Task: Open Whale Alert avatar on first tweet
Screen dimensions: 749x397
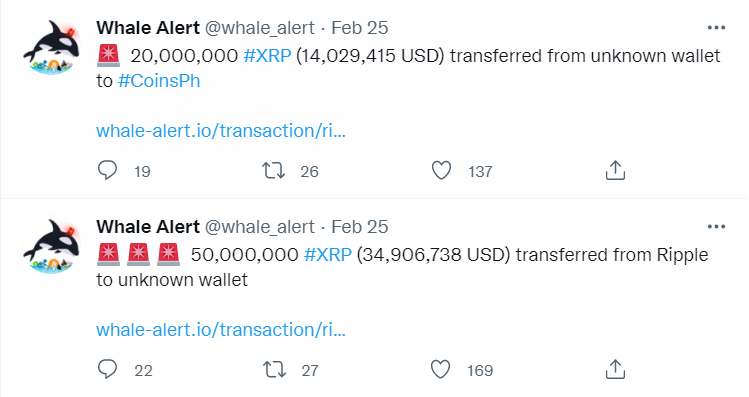Action: click(x=51, y=47)
